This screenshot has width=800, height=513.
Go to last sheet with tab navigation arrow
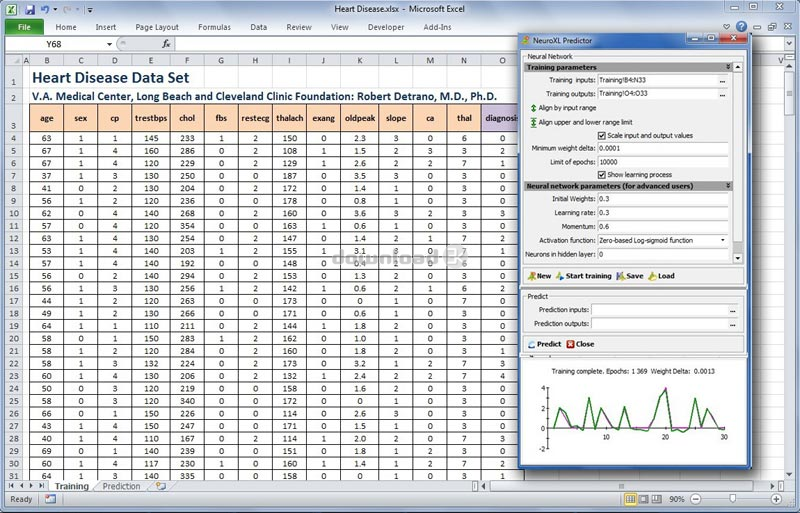42,486
